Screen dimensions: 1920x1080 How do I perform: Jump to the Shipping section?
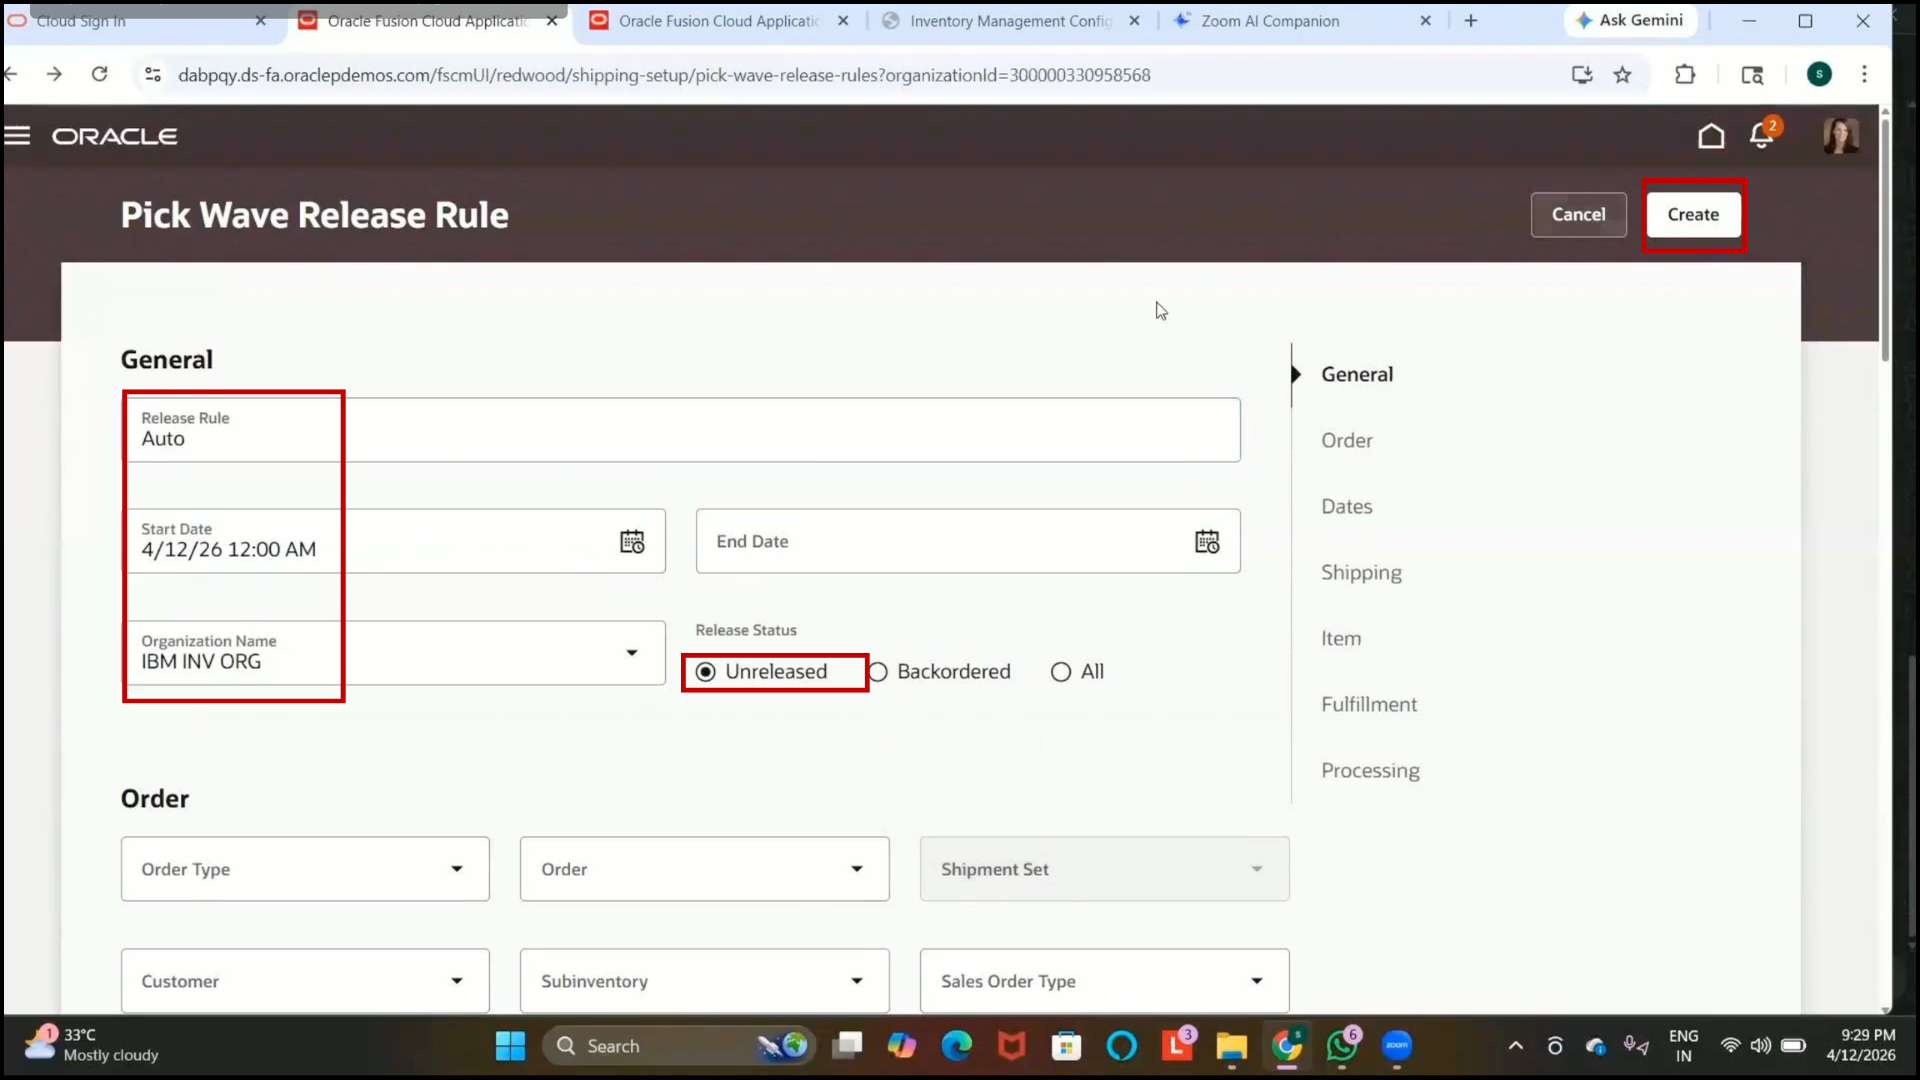coord(1361,572)
